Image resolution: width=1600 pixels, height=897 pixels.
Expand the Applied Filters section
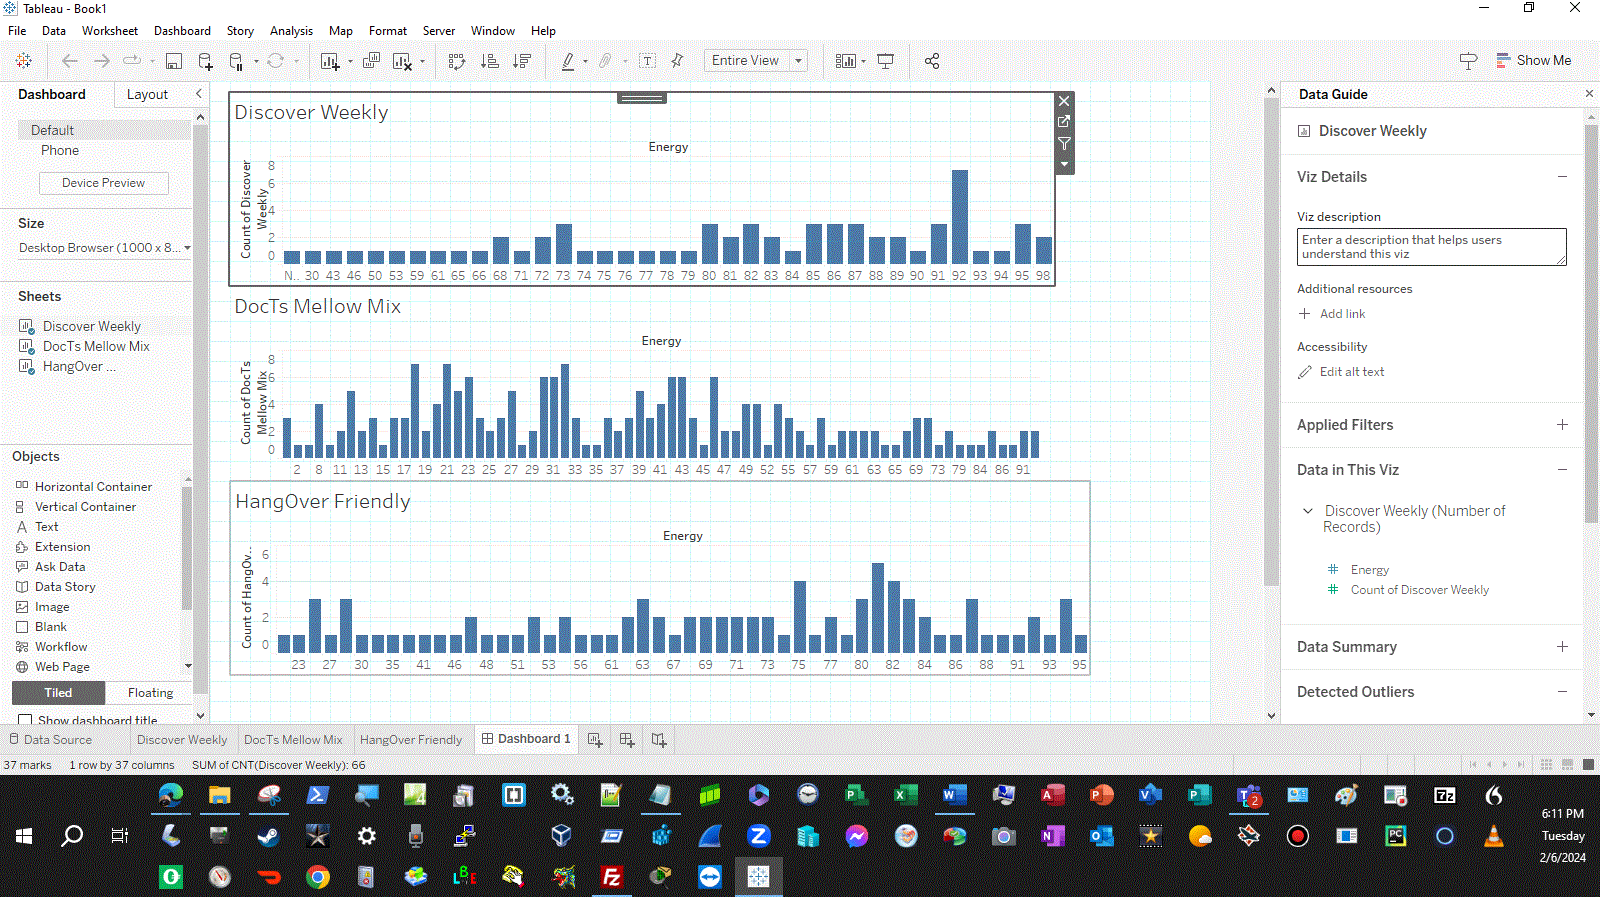click(x=1562, y=425)
